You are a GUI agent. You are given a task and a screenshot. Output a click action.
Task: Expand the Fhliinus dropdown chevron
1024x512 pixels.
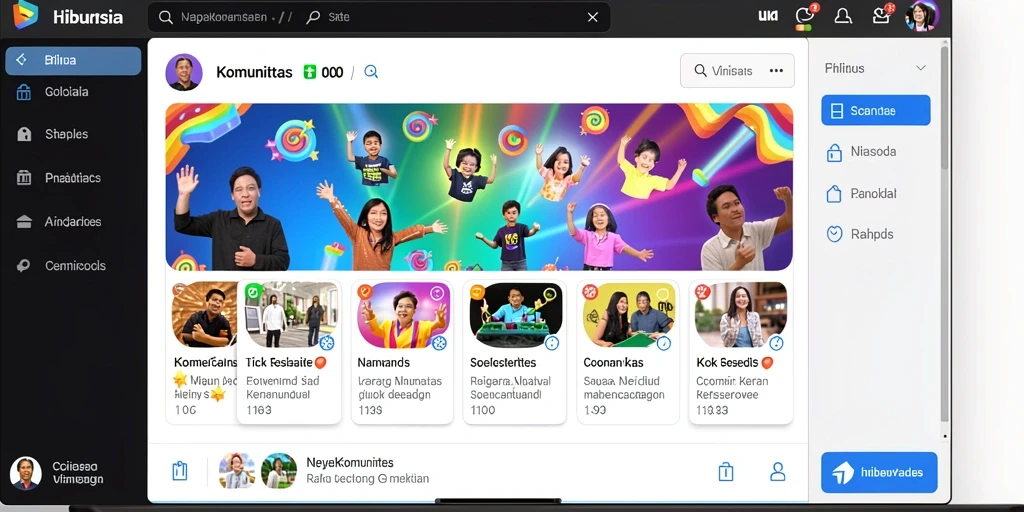pos(921,68)
